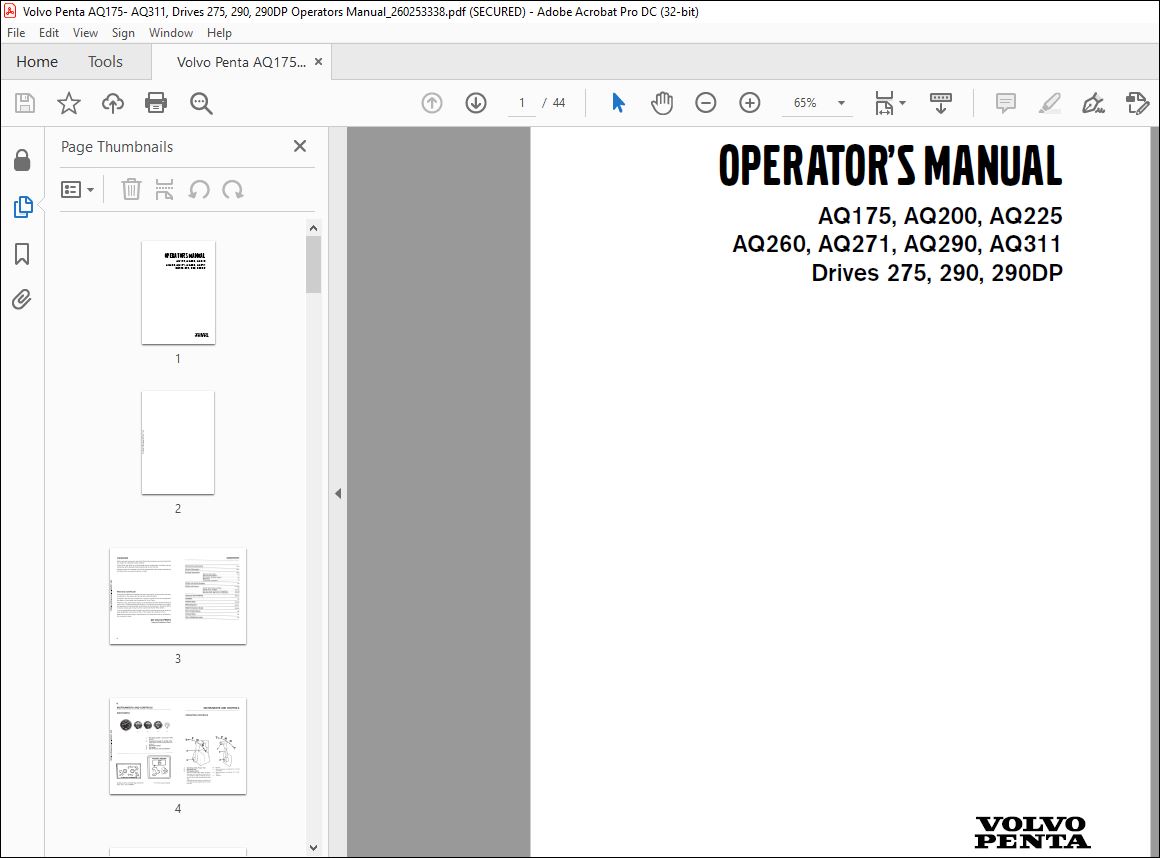Select the highlight text tool

click(x=1050, y=103)
